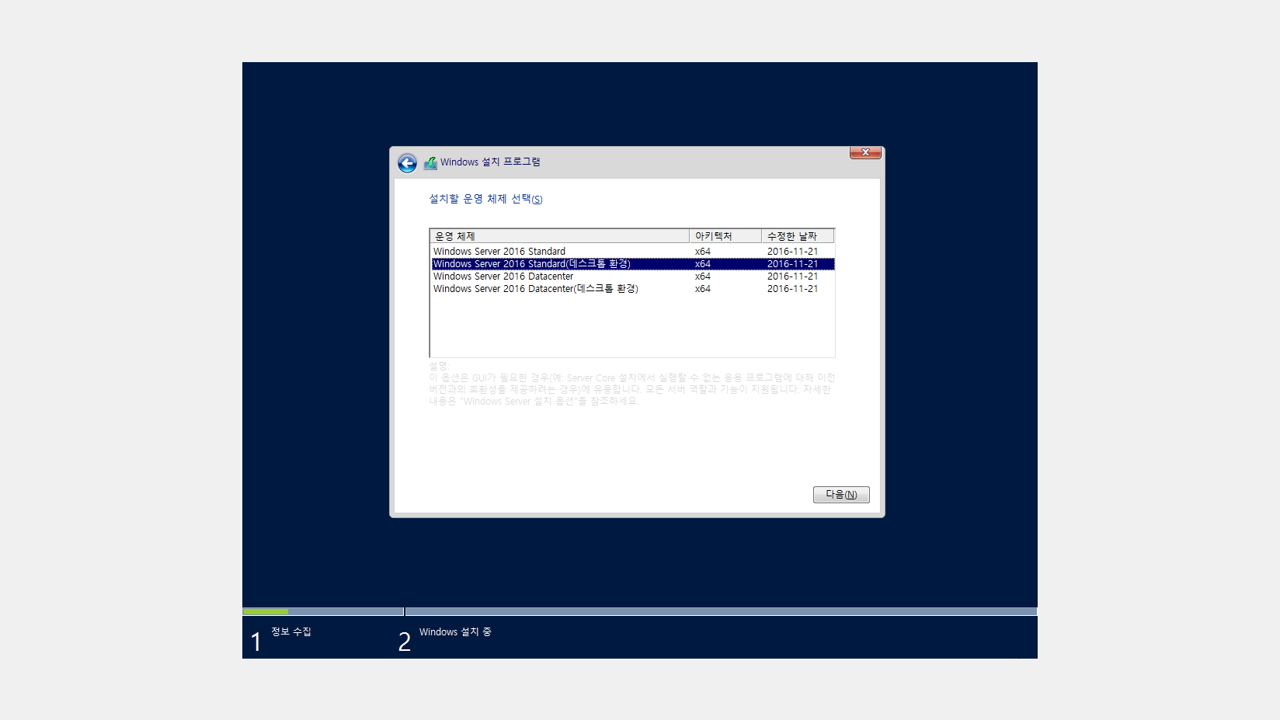
Task: Go back with the blue arrow button
Action: click(407, 163)
